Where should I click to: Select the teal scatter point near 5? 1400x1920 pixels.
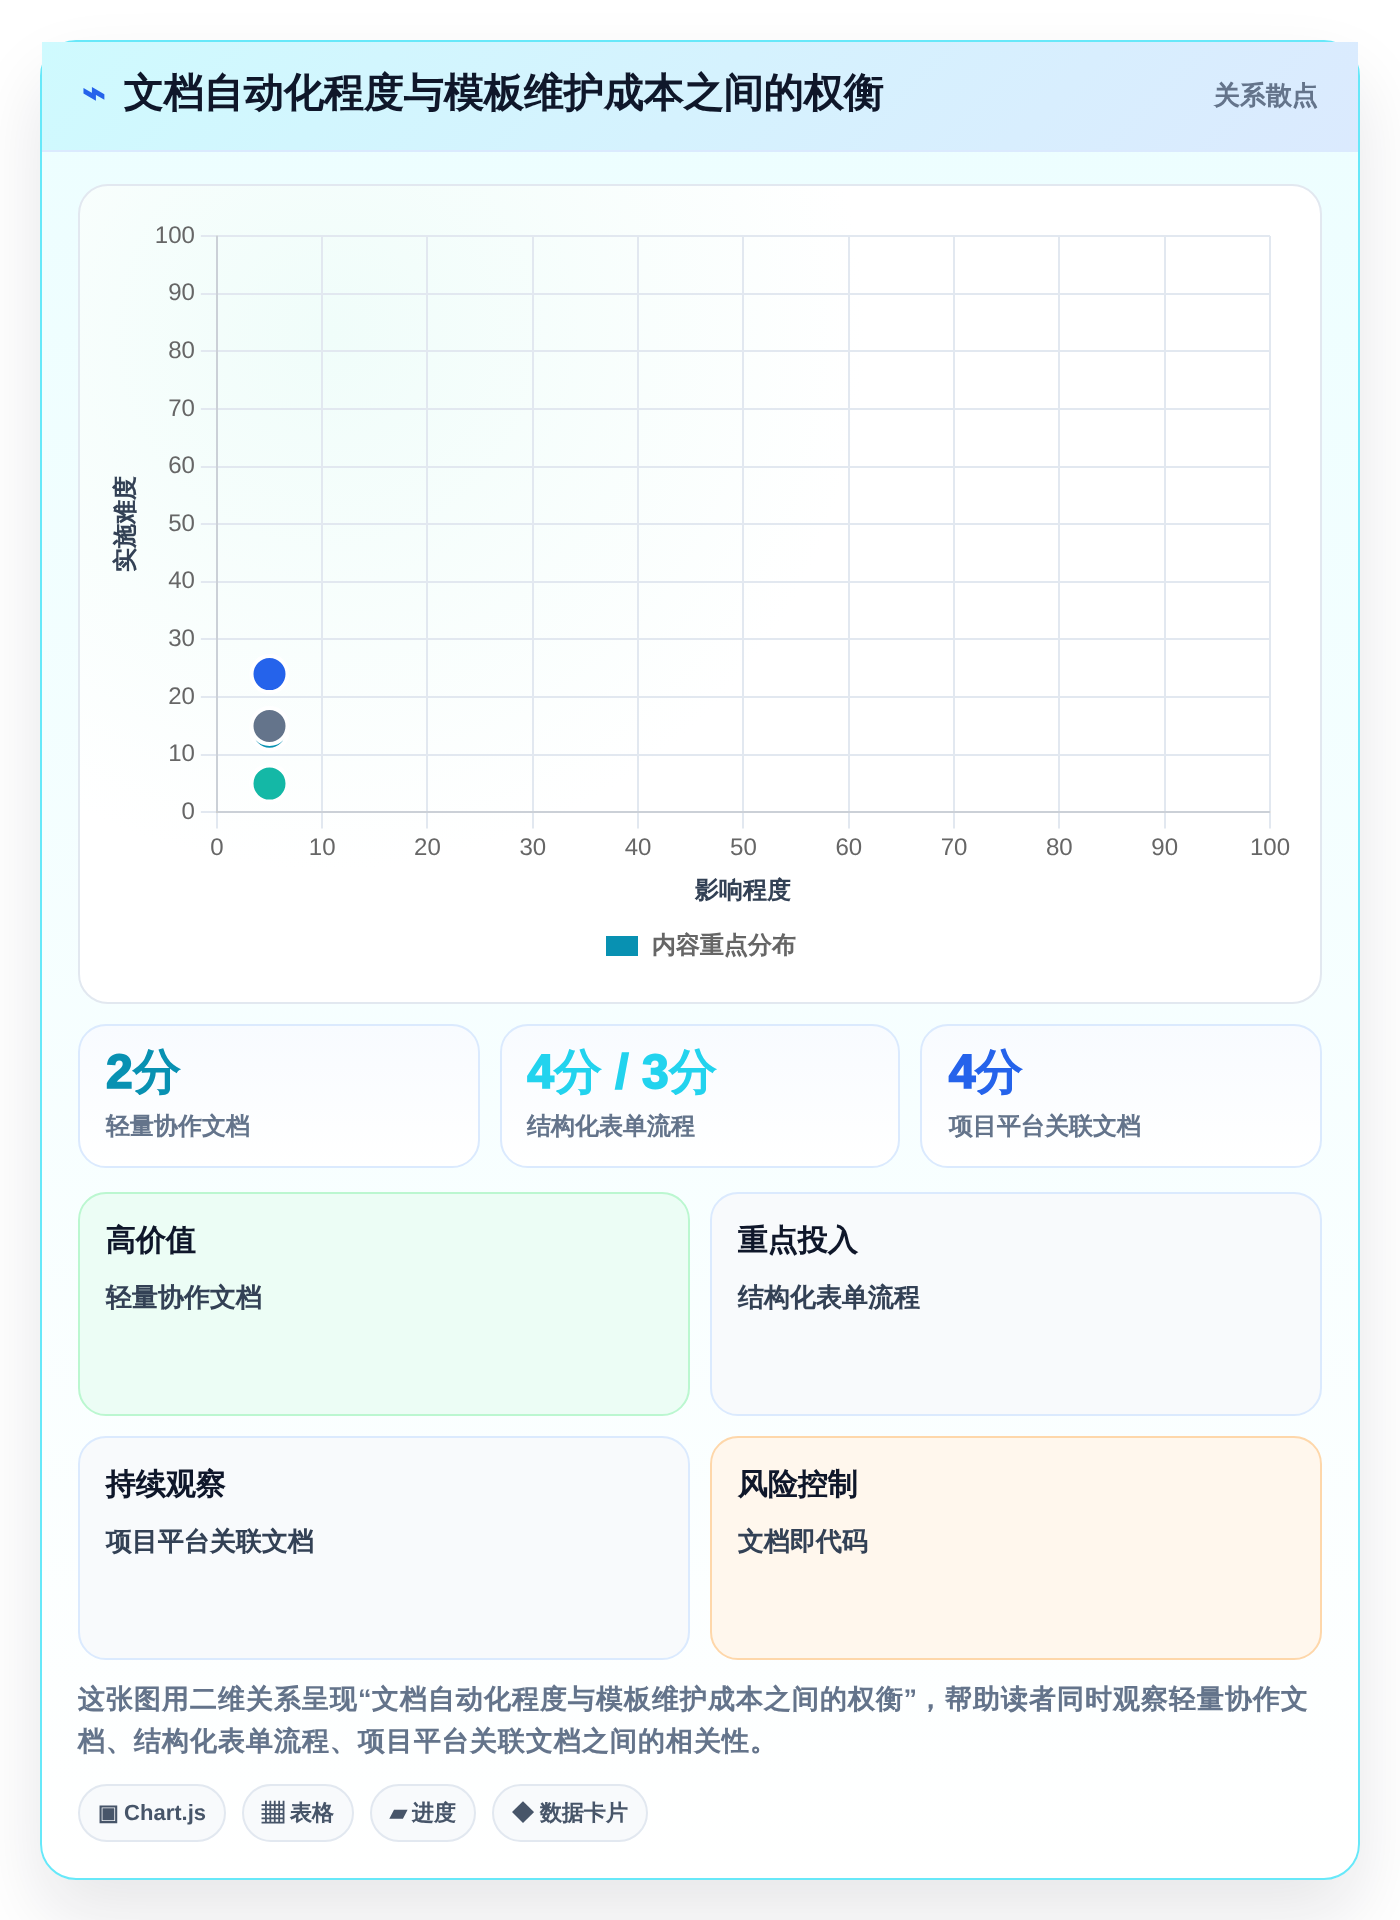269,784
